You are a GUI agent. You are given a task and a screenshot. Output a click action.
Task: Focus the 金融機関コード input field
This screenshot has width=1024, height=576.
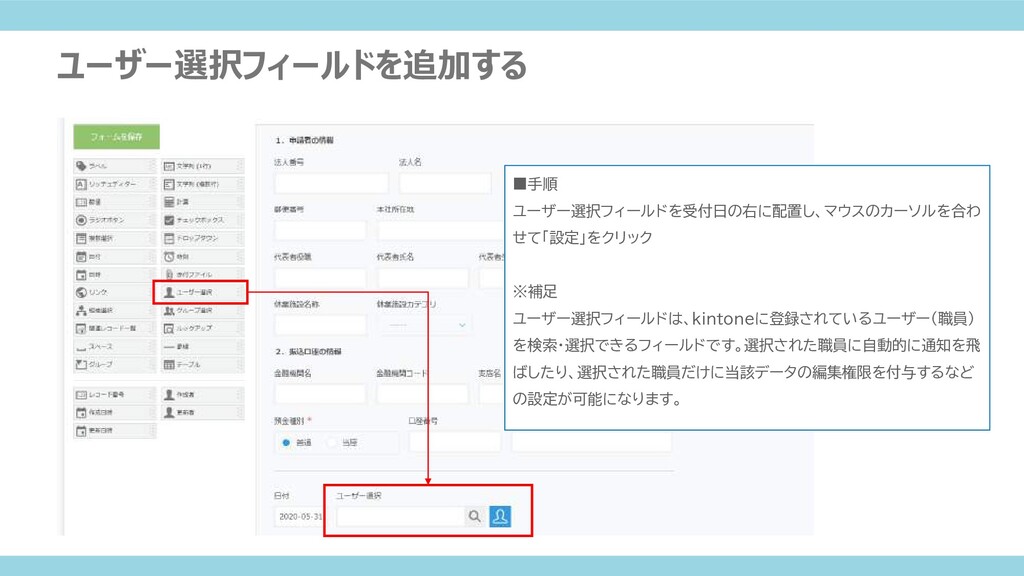click(423, 393)
